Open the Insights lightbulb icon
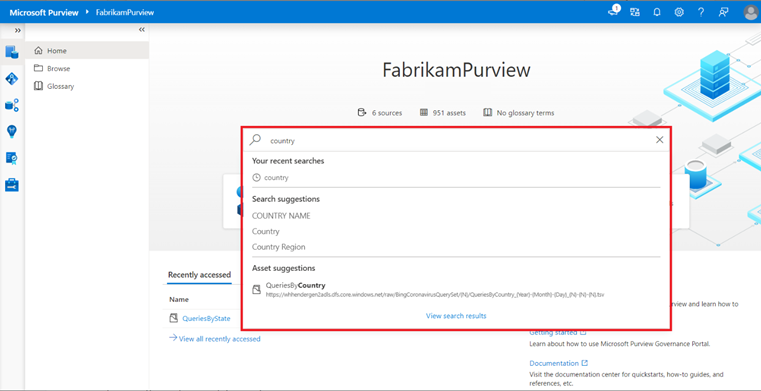 pyautogui.click(x=12, y=131)
